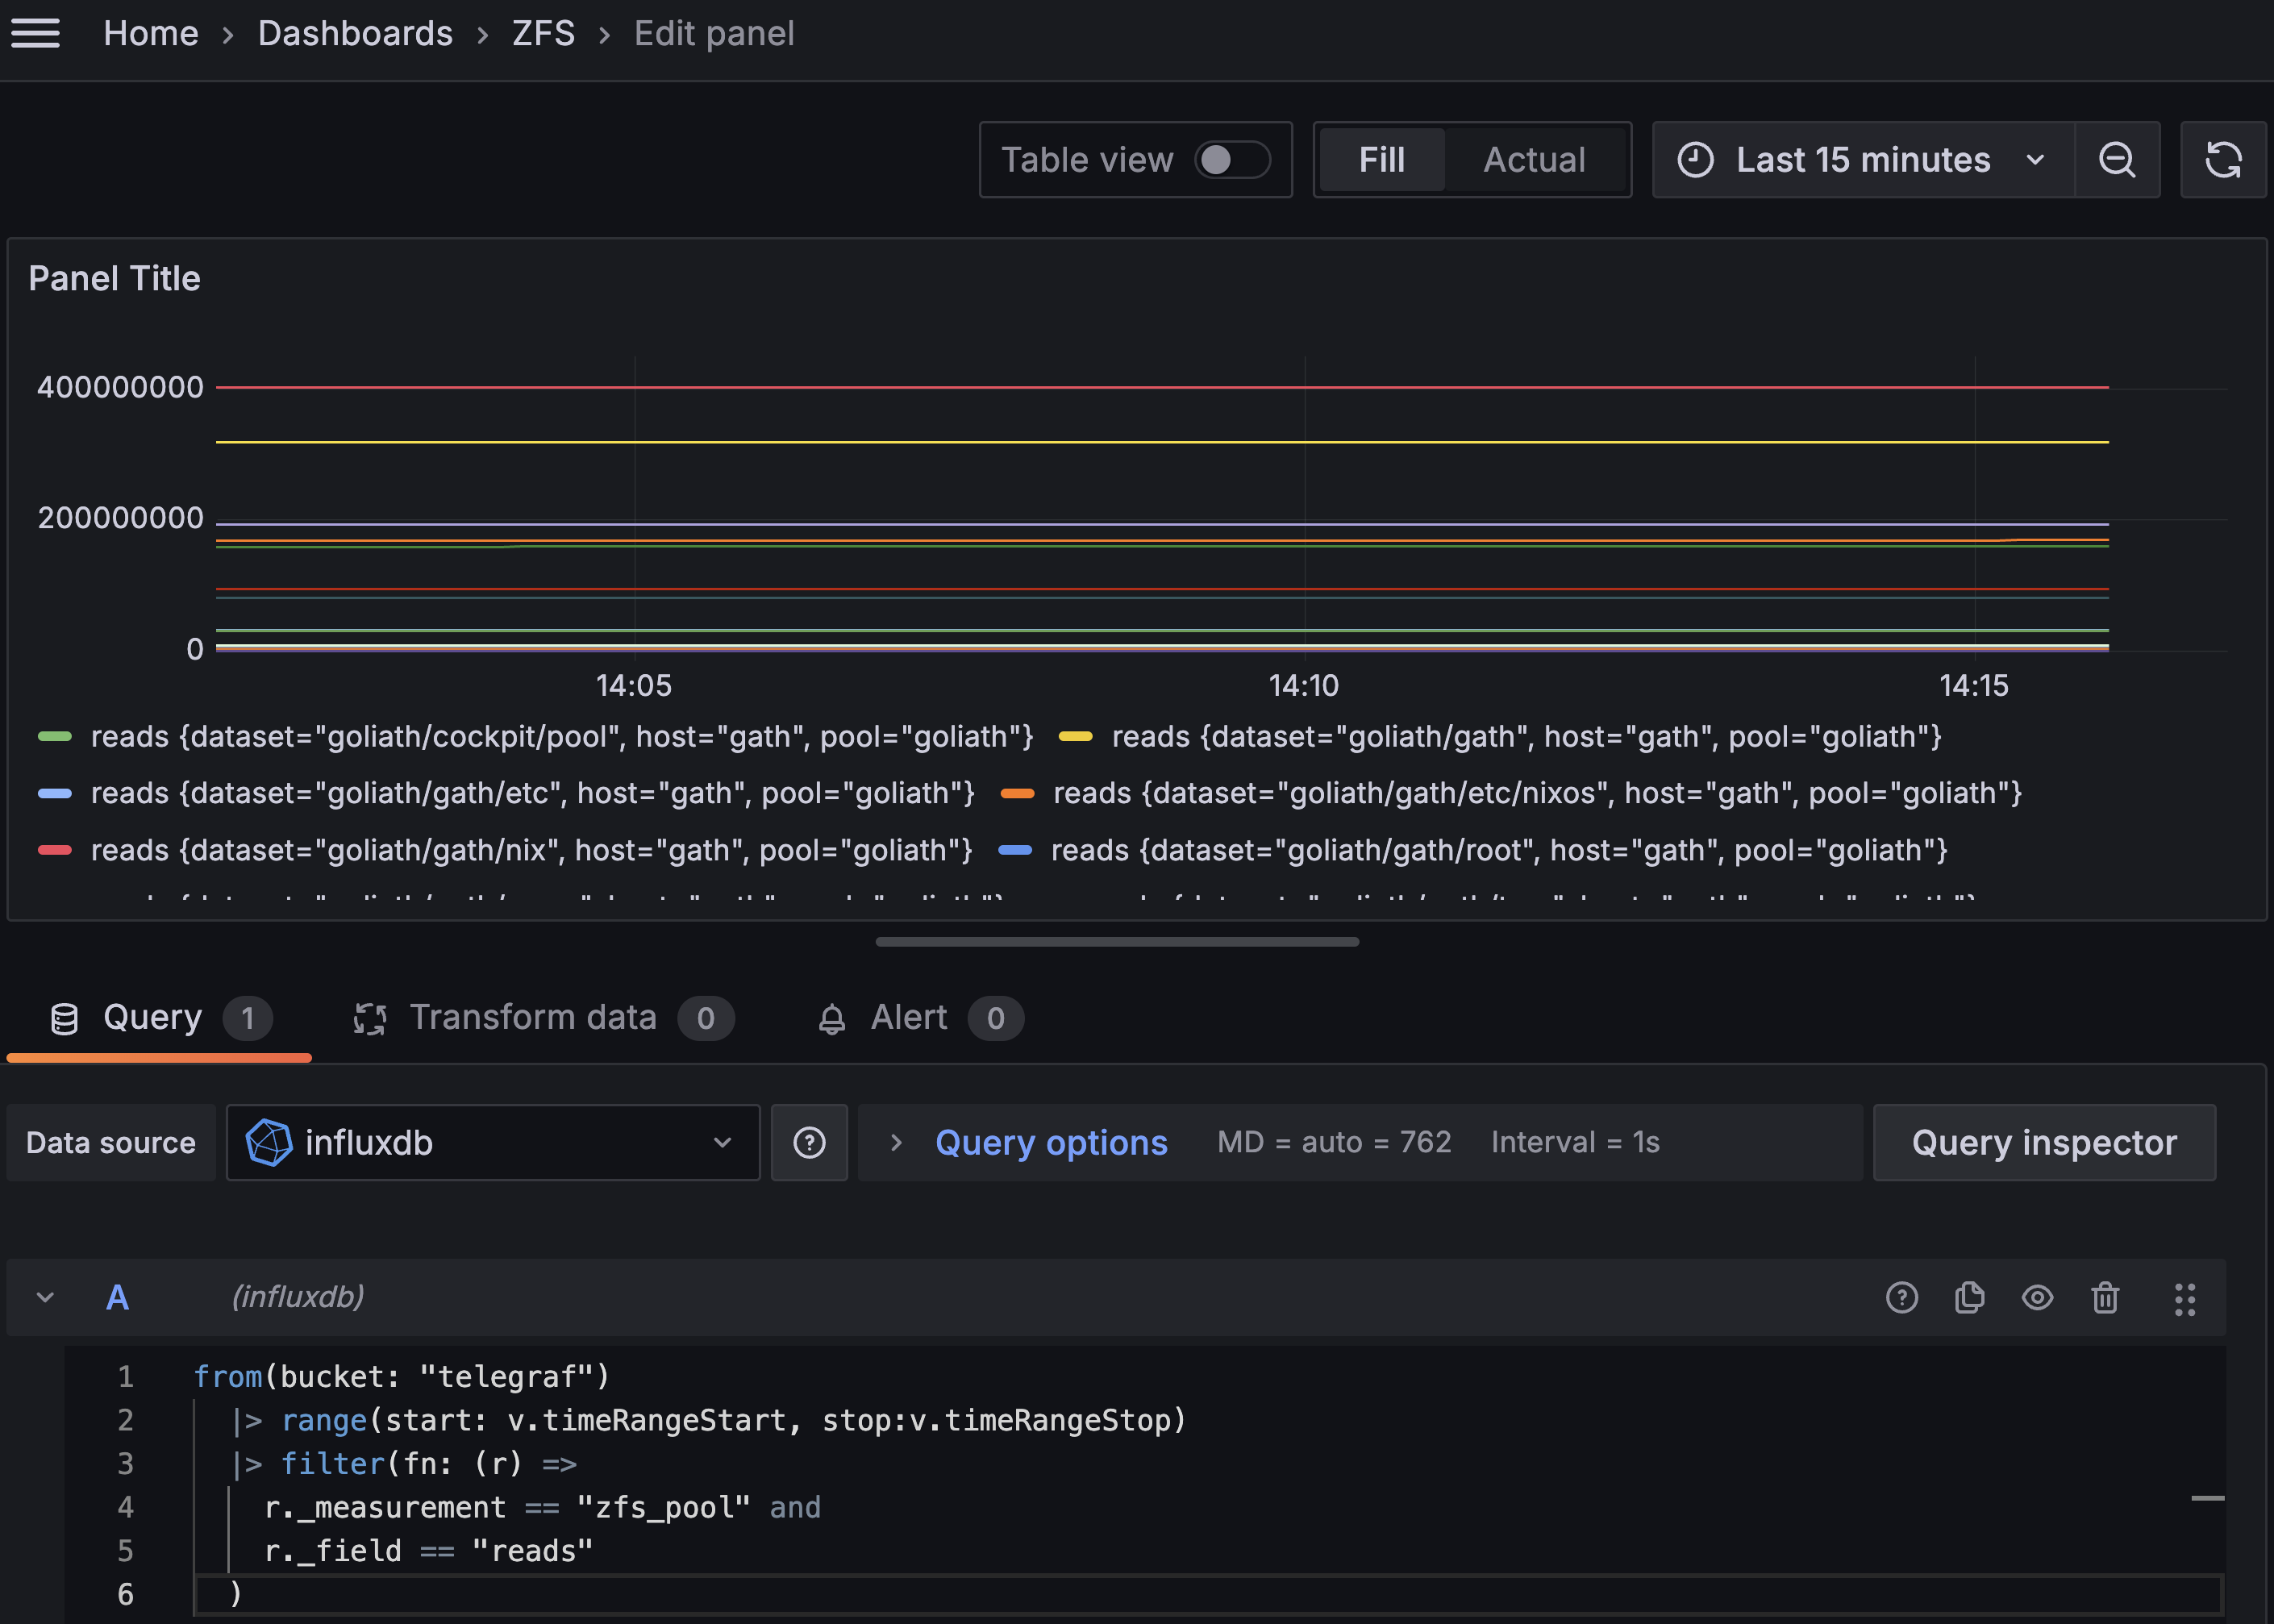Screen dimensions: 2274x1624
Task: Toggle query A visibility with eye icon
Action: (x=2037, y=1297)
